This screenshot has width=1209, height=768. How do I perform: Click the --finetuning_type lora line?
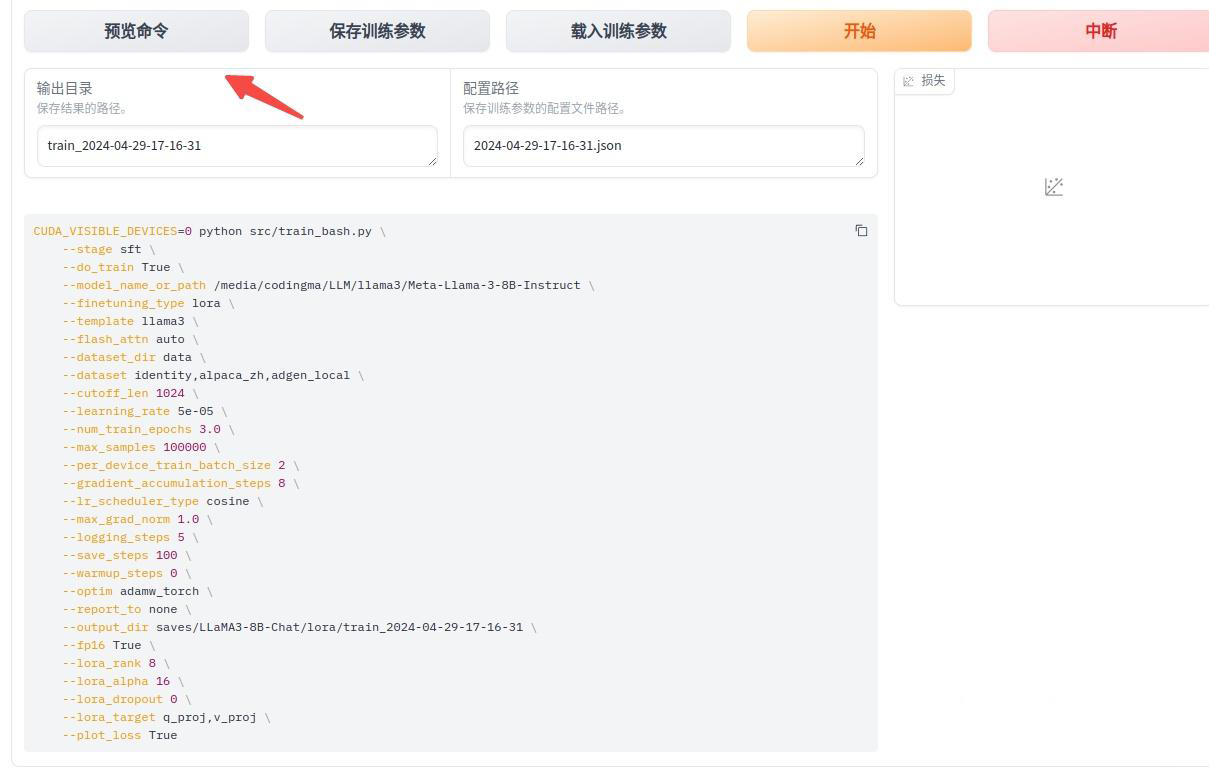pos(148,303)
